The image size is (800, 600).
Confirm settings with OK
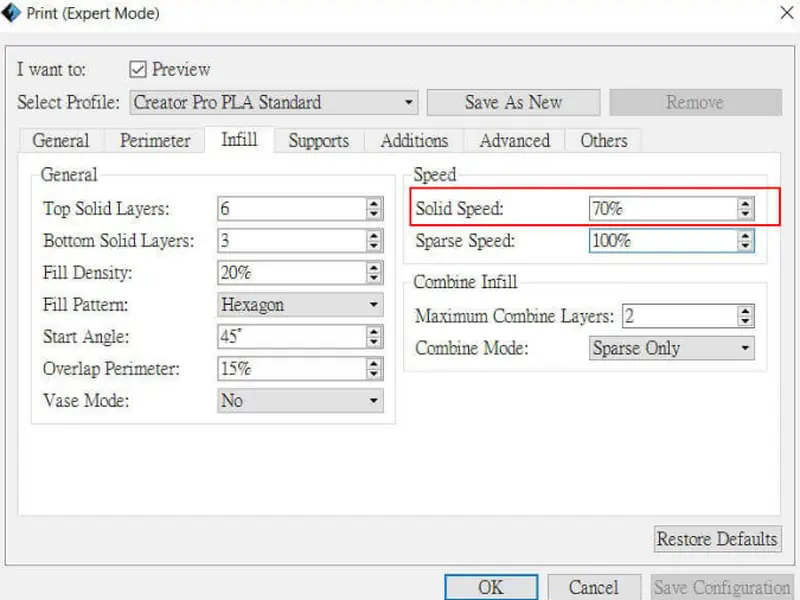(x=489, y=588)
